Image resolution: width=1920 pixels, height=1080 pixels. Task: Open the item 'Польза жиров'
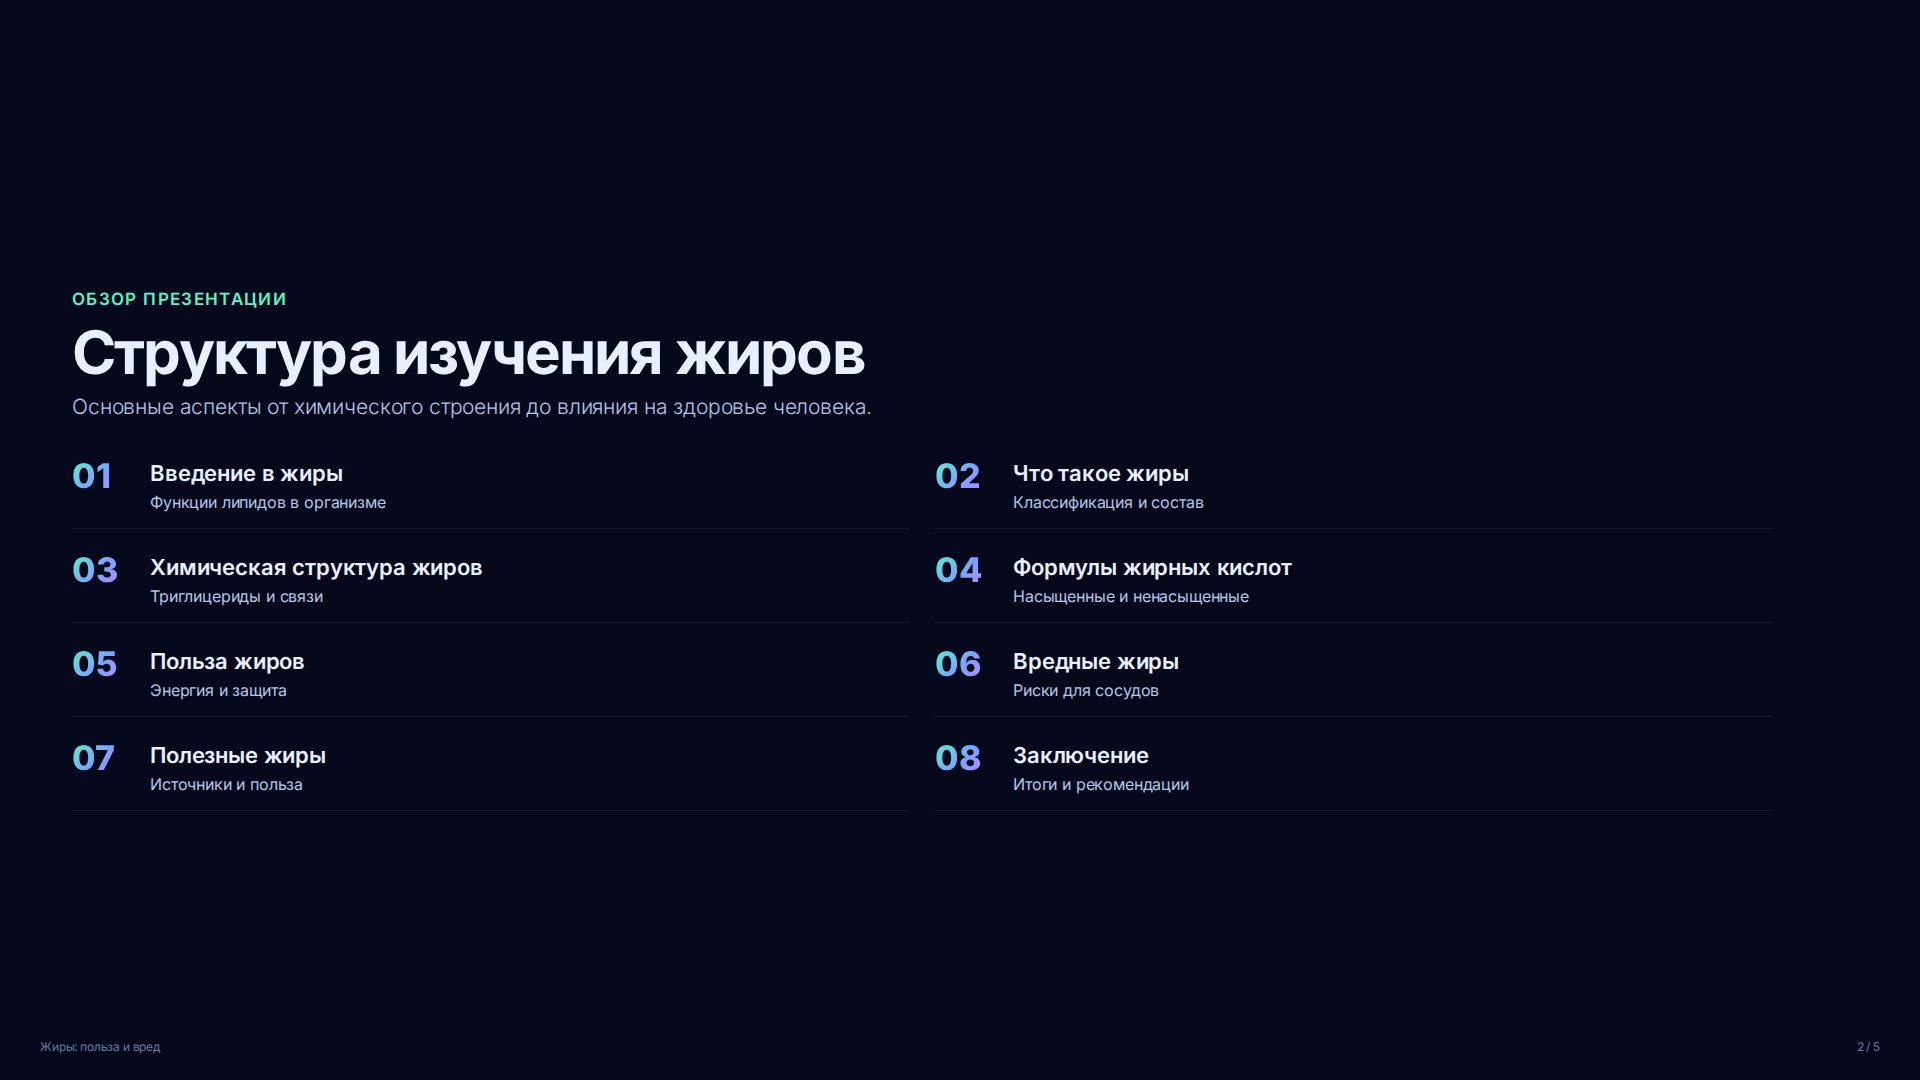227,662
